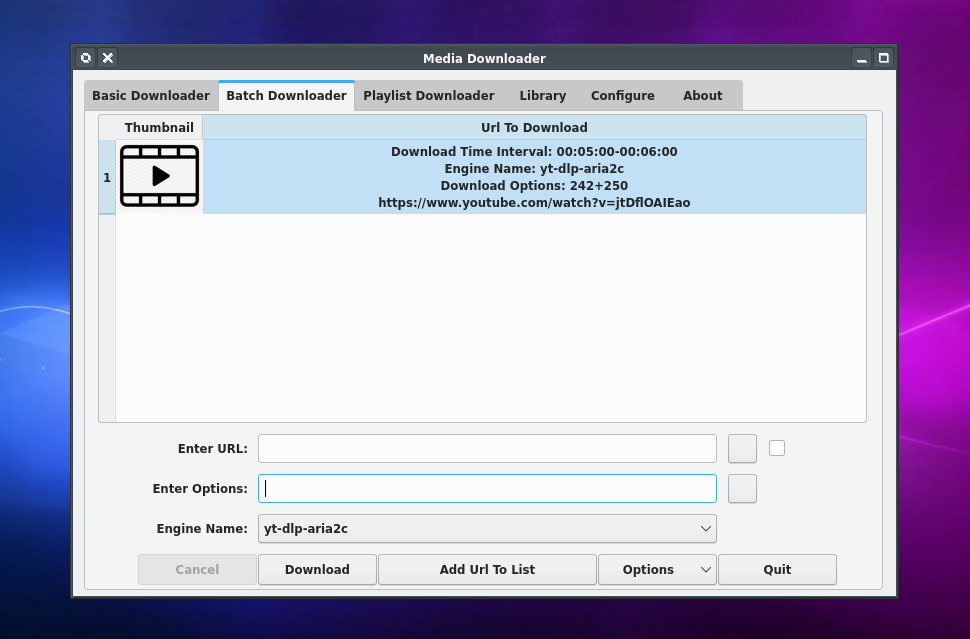The image size is (970, 639).
Task: Click inside the Enter URL field
Action: (487, 448)
